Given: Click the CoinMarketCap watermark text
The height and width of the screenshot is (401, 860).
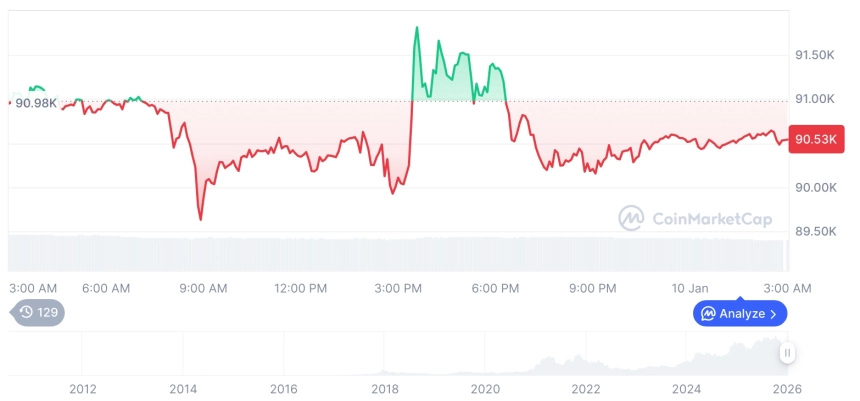Looking at the screenshot, I should coord(711,217).
